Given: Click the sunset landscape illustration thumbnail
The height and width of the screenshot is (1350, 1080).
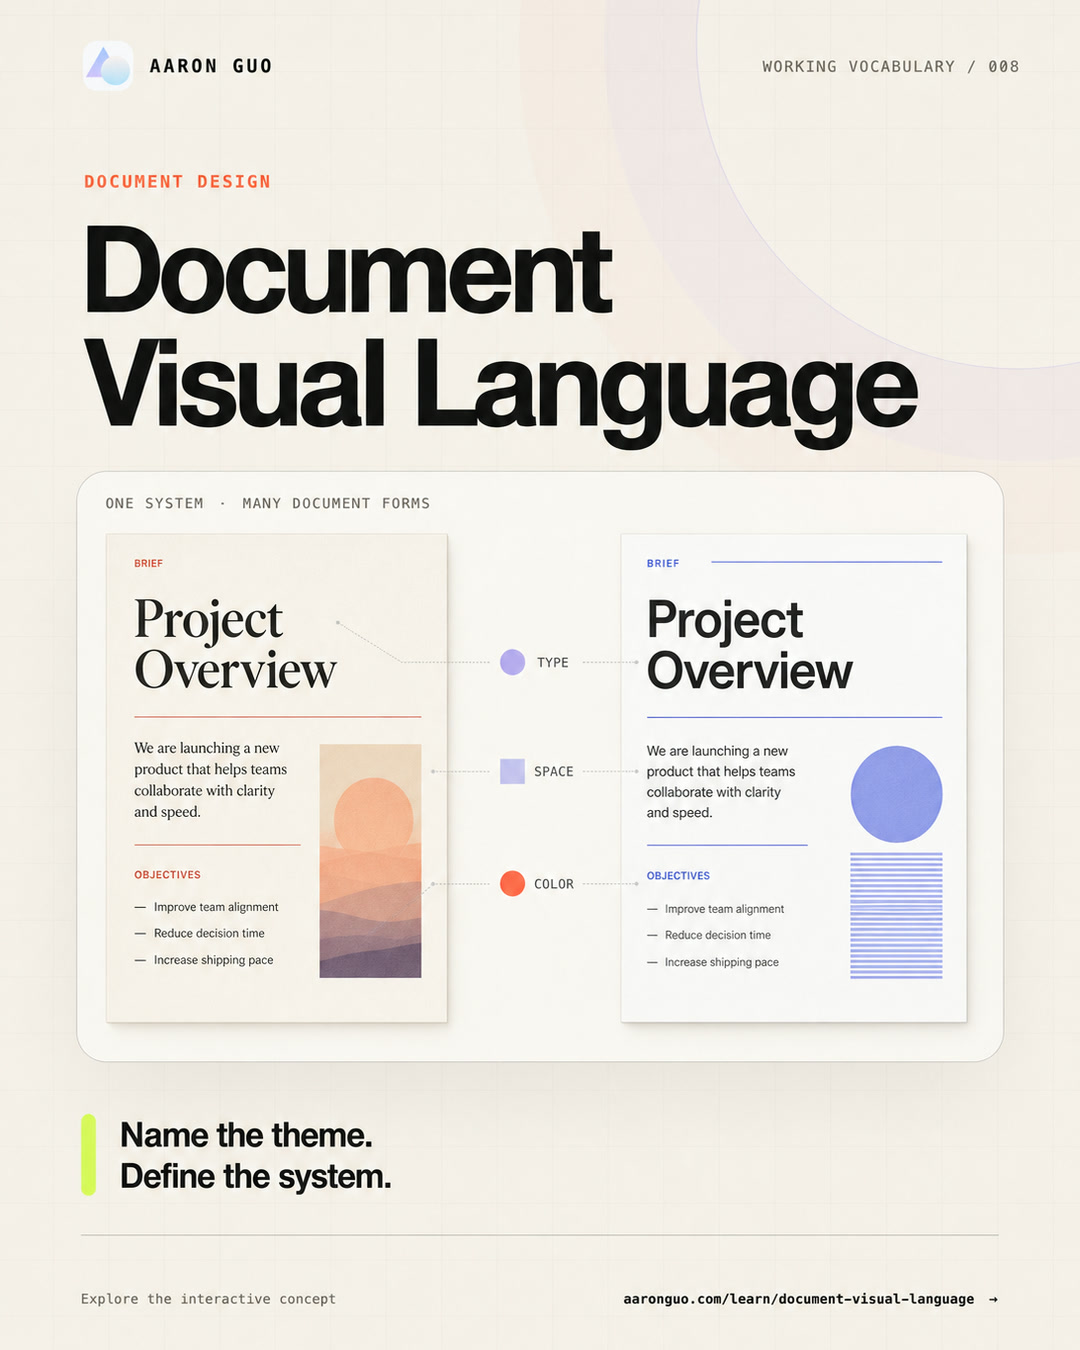Looking at the screenshot, I should pos(370,861).
